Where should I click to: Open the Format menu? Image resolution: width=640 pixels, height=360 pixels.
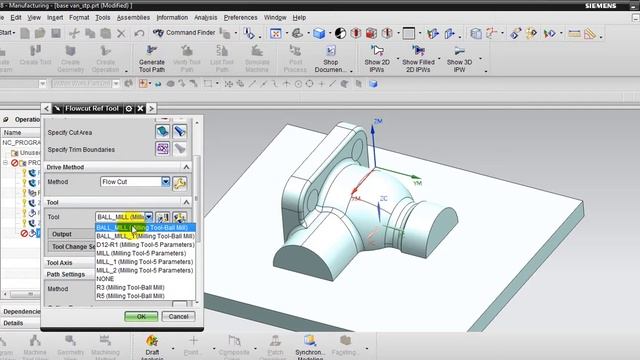coord(79,18)
